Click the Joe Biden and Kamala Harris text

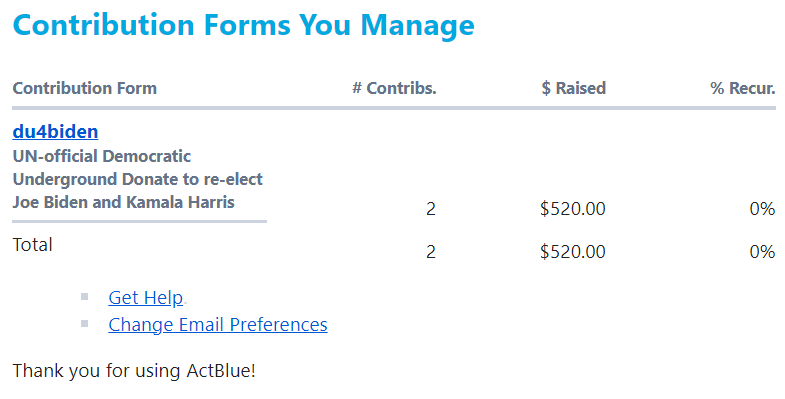124,202
